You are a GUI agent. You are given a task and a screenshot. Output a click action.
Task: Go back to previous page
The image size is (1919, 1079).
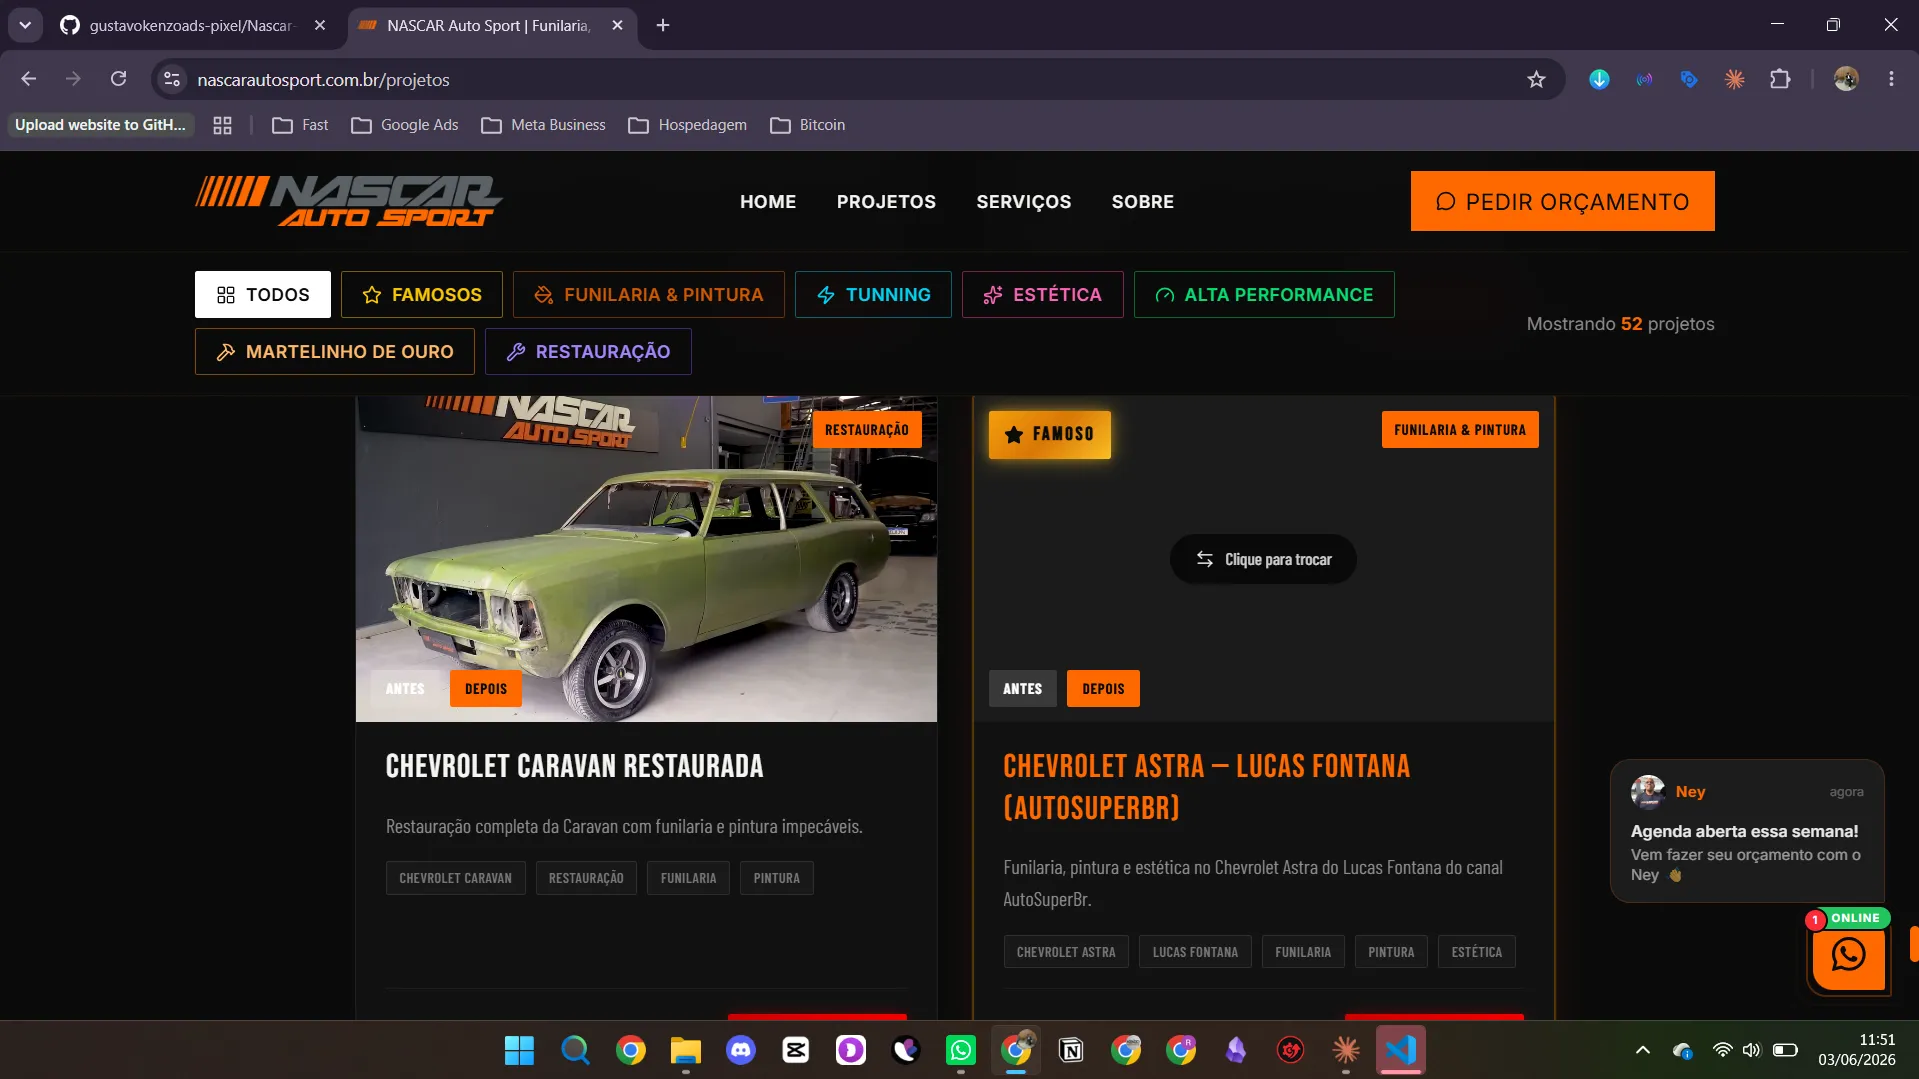[x=28, y=79]
